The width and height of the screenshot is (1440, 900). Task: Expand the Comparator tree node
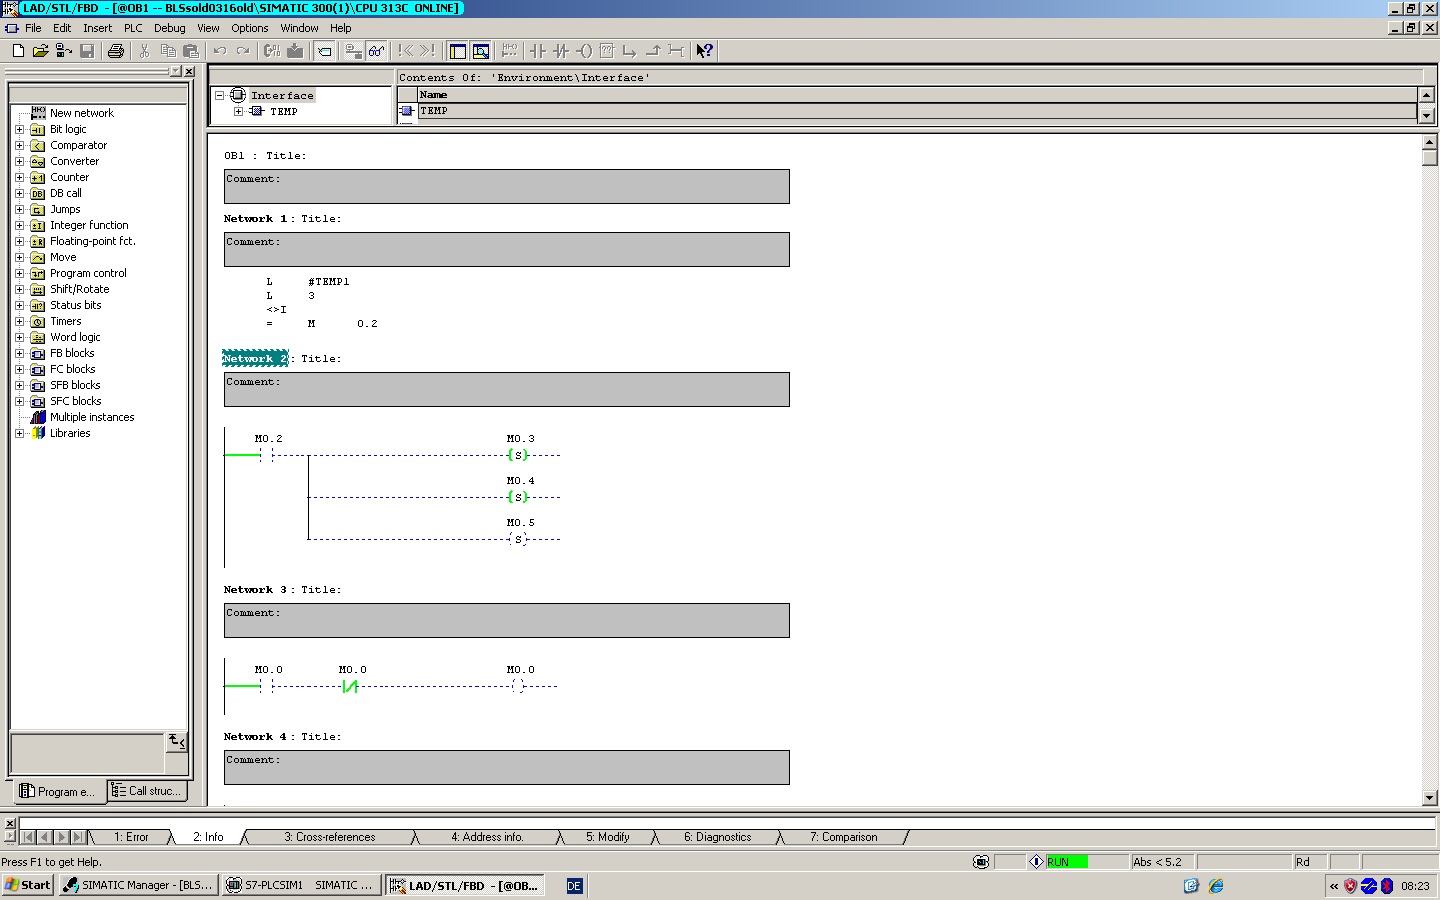tap(19, 145)
